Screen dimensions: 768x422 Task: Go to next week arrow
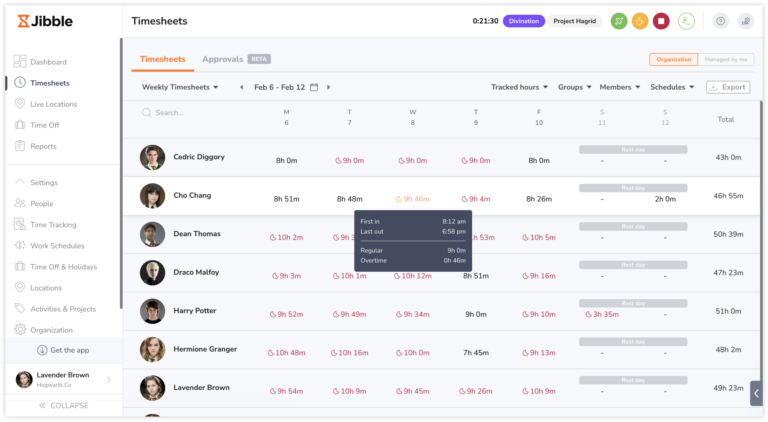(329, 87)
